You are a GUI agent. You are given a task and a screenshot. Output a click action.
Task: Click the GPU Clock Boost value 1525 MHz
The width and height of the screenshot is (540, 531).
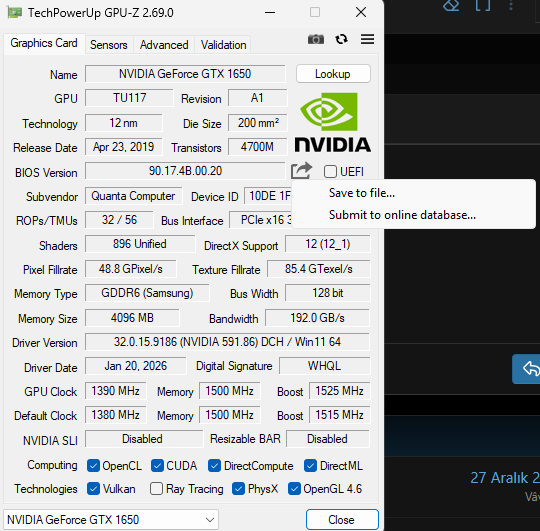[x=340, y=391]
